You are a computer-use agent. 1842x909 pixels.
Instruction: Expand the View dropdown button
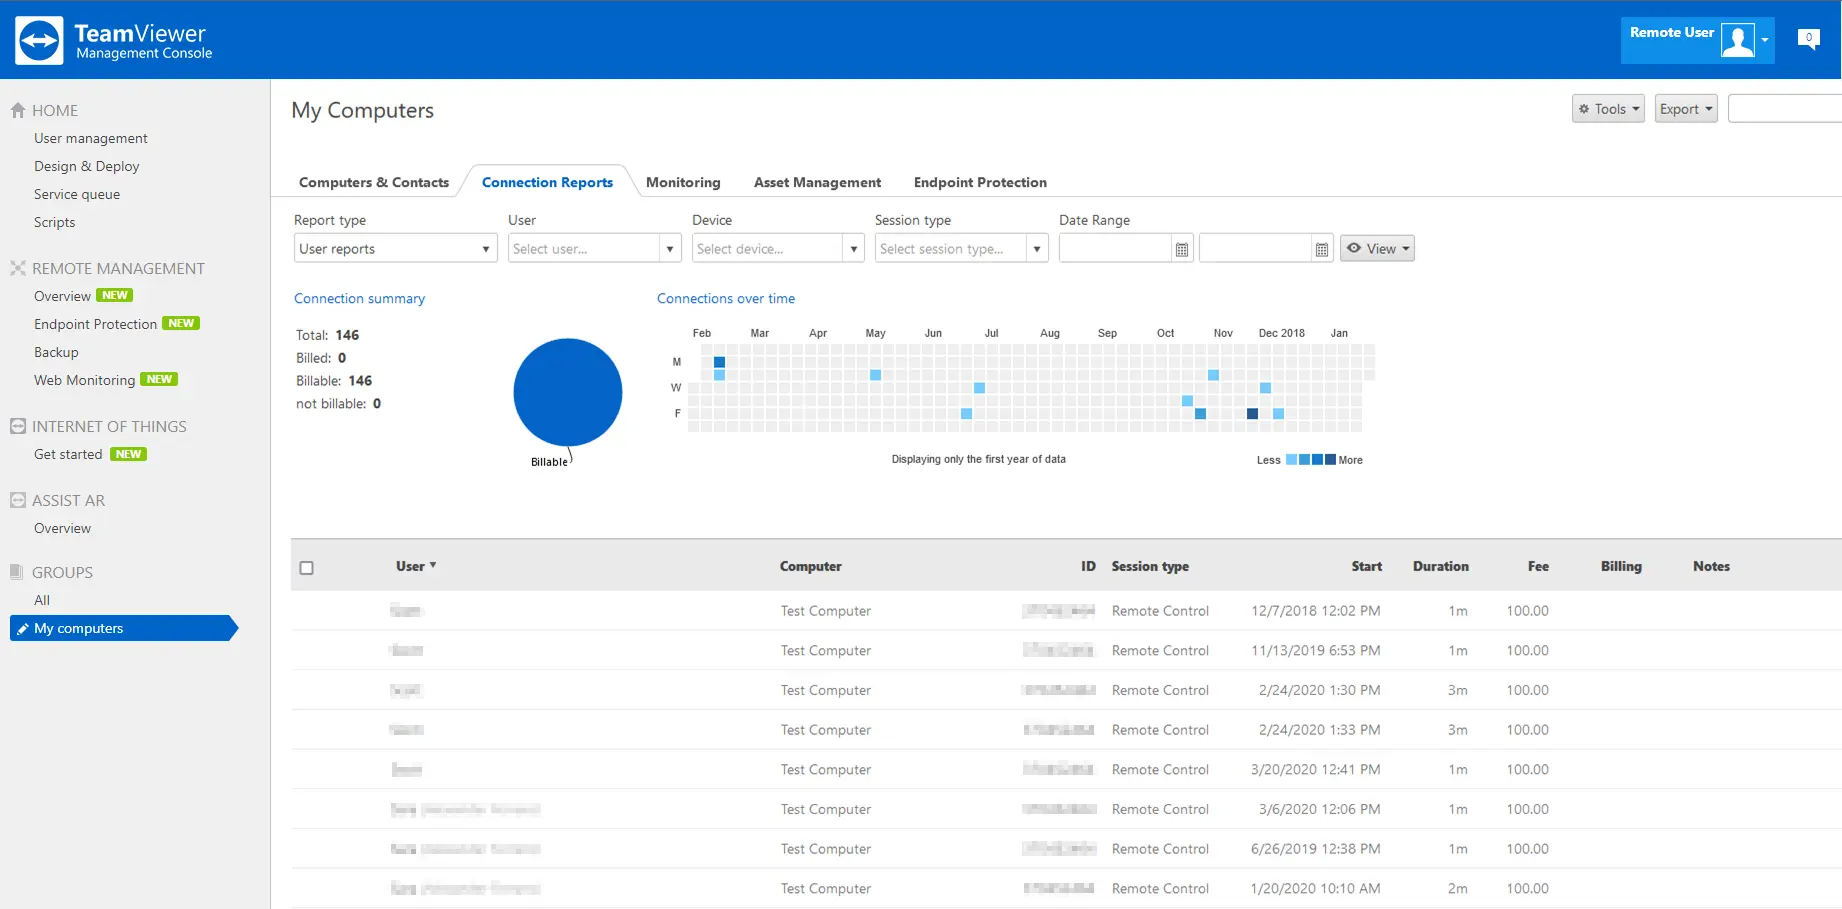(x=1377, y=248)
